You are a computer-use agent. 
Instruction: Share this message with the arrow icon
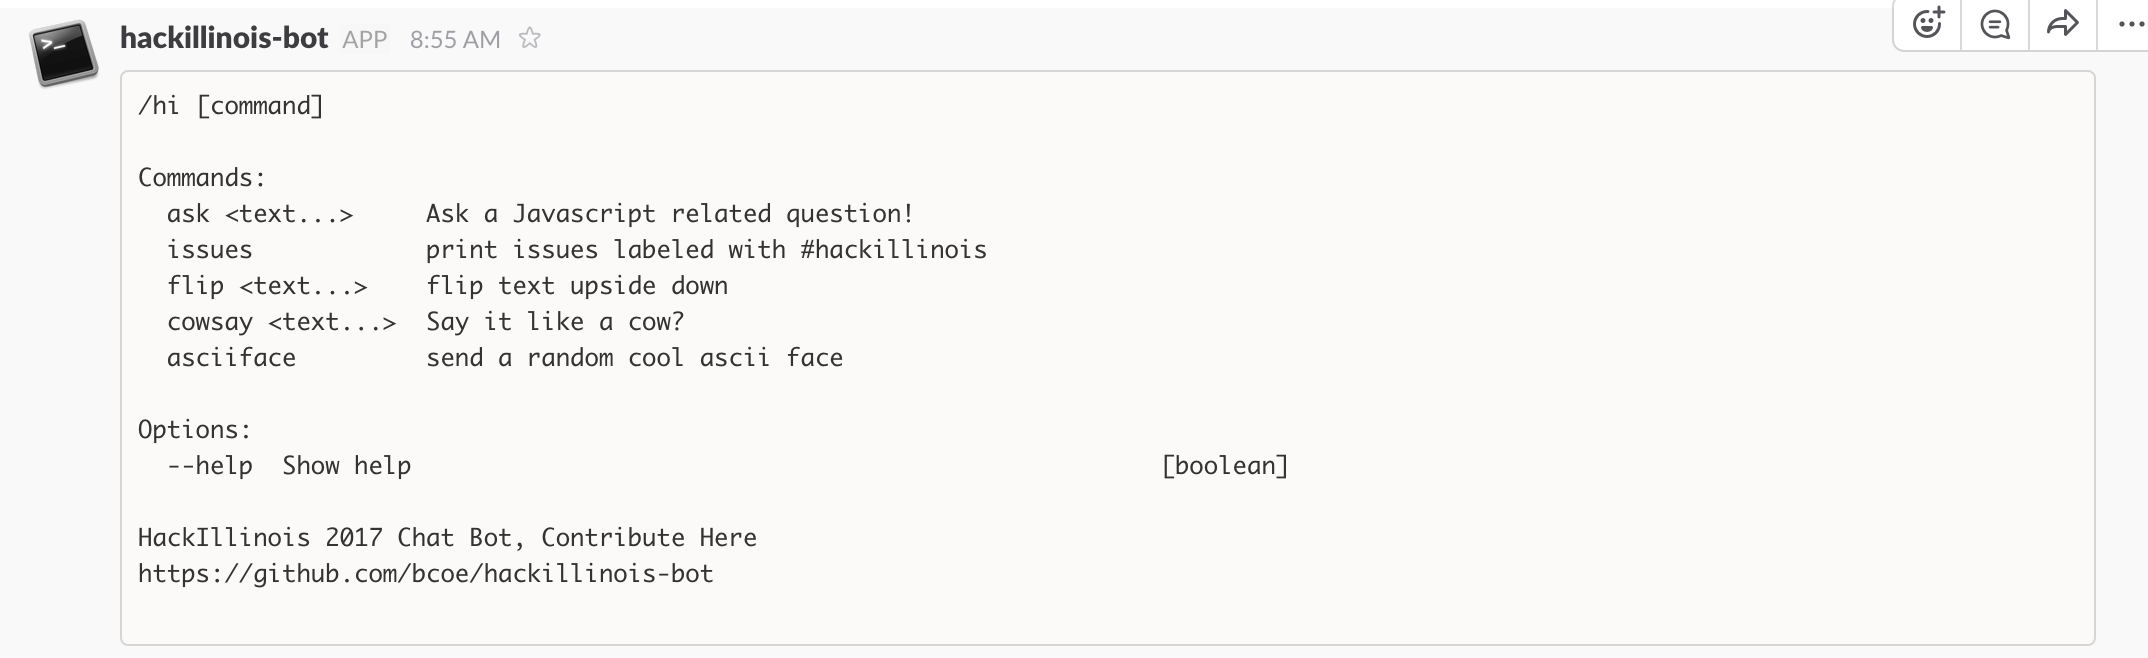pyautogui.click(x=2062, y=24)
